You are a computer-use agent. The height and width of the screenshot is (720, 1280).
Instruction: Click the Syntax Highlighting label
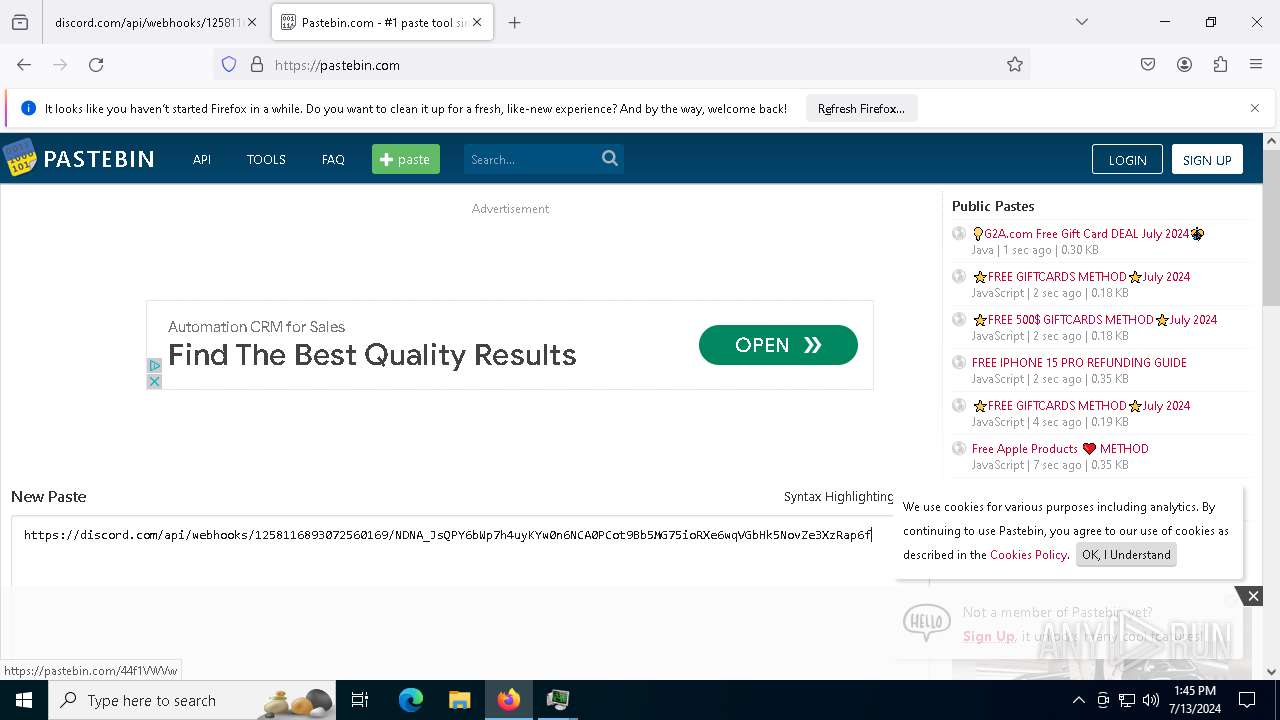coord(838,496)
